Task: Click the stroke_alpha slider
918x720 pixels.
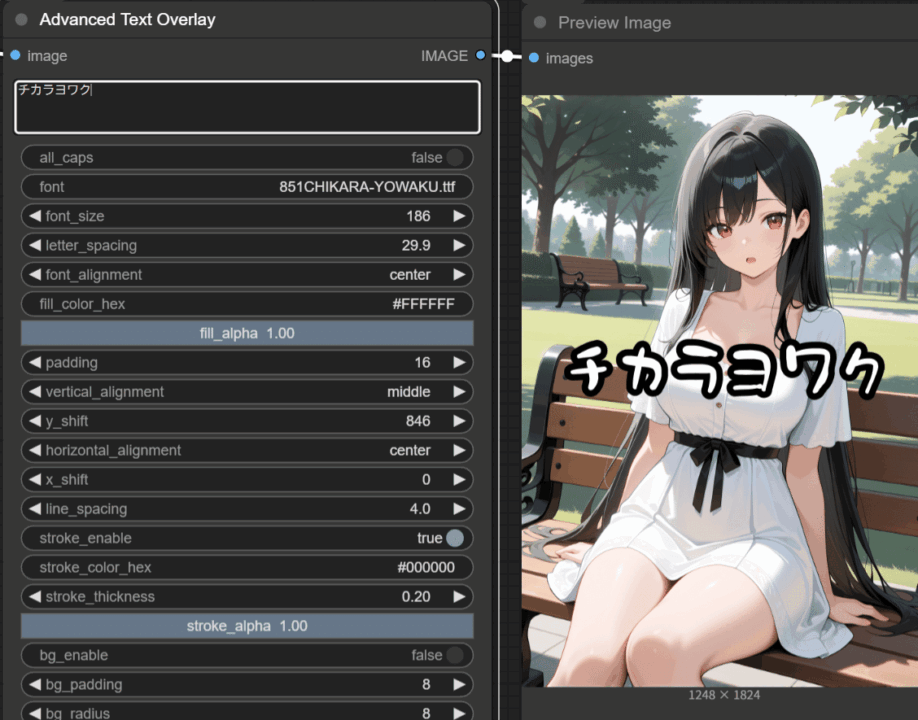Action: 247,626
